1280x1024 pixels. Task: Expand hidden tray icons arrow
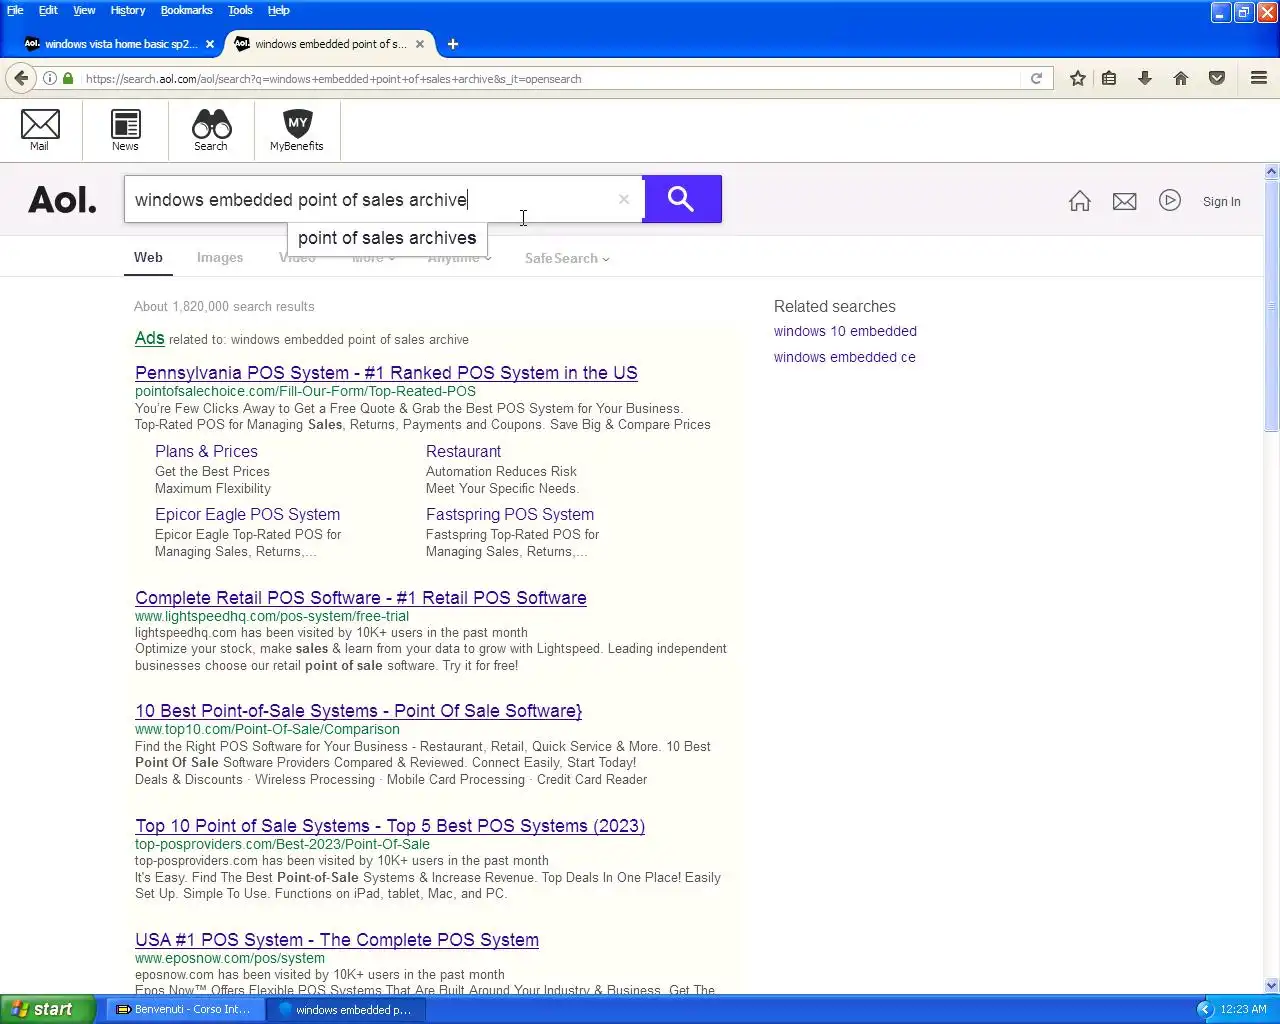[1205, 1009]
